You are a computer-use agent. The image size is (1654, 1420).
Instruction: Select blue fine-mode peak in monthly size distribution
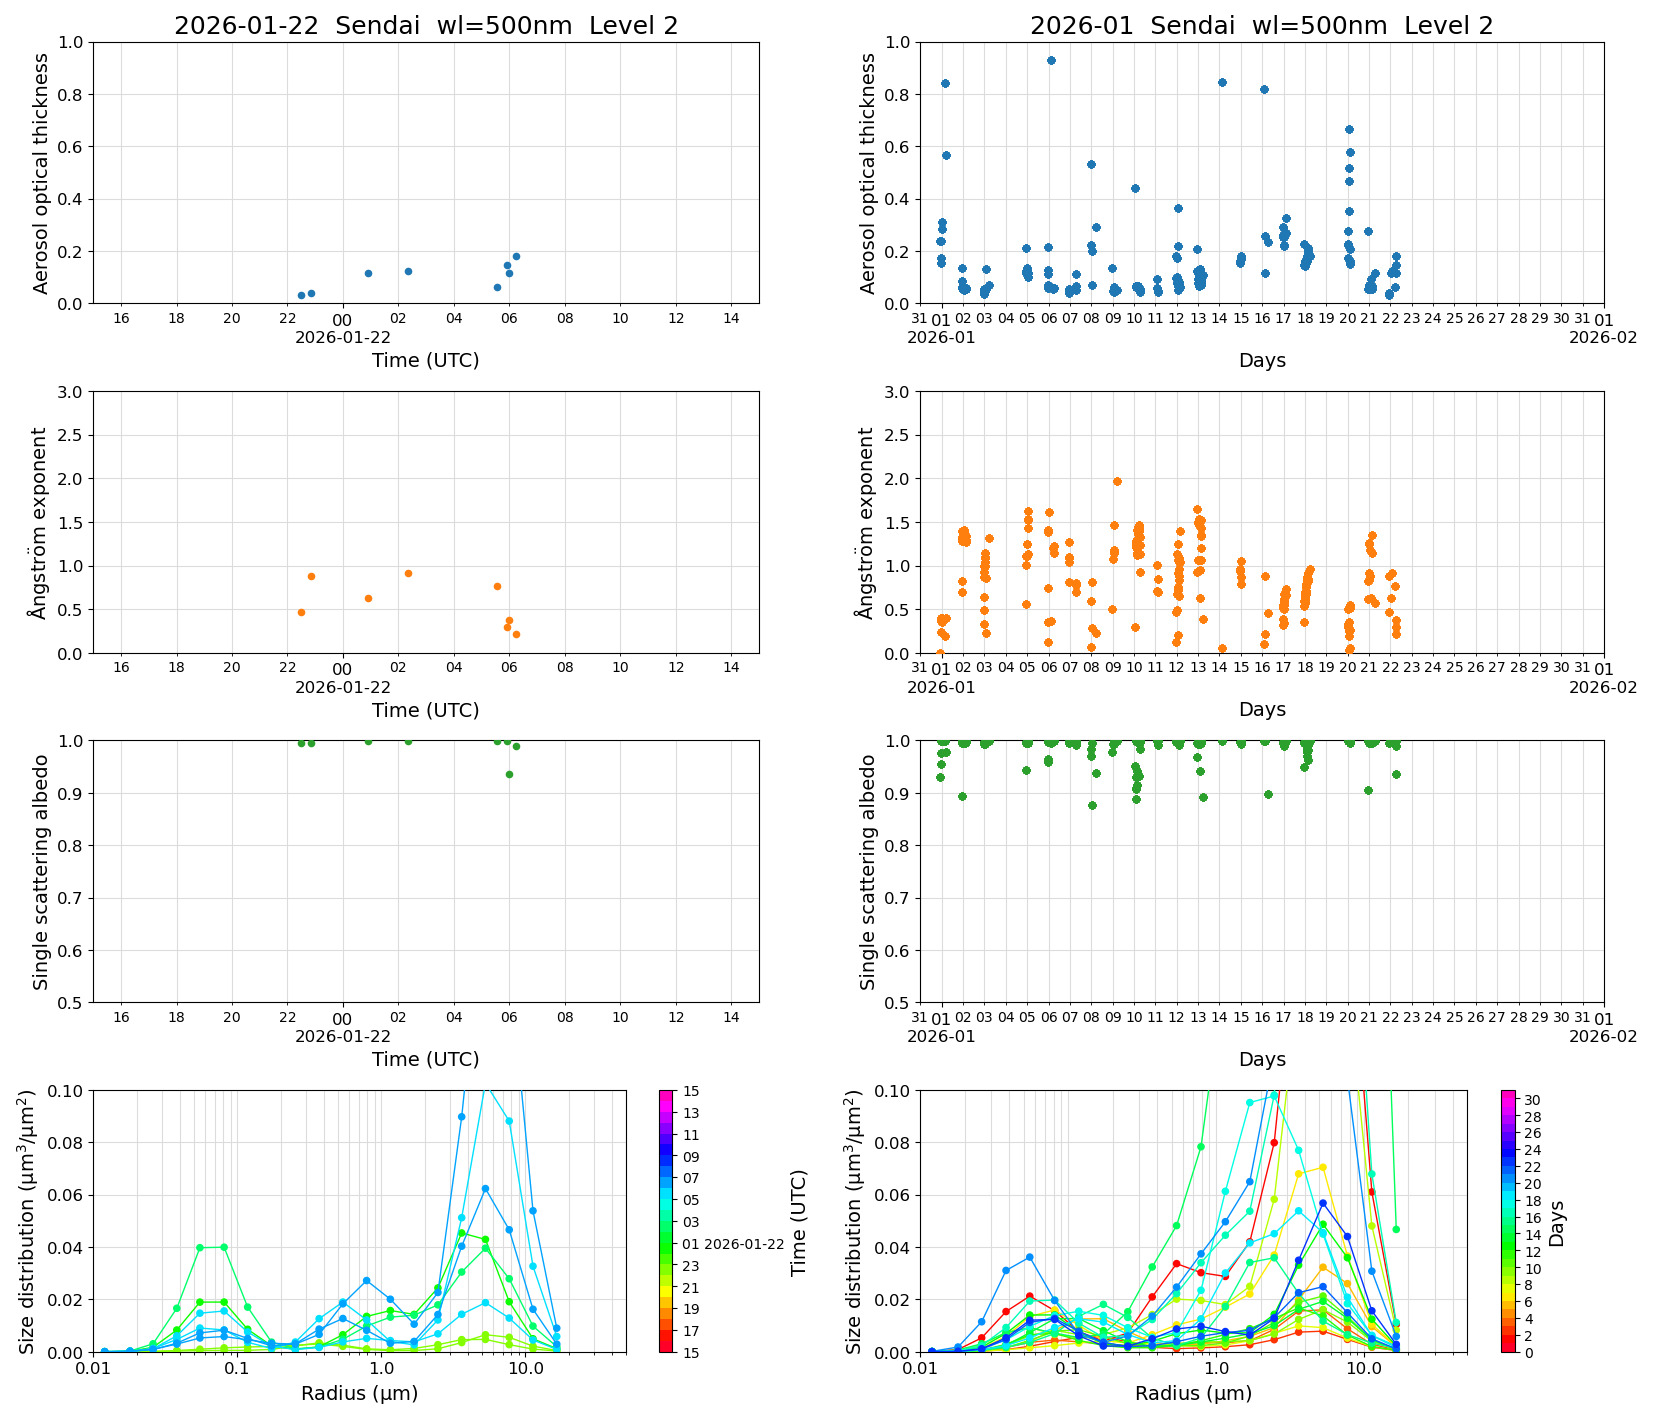pyautogui.click(x=1029, y=1257)
